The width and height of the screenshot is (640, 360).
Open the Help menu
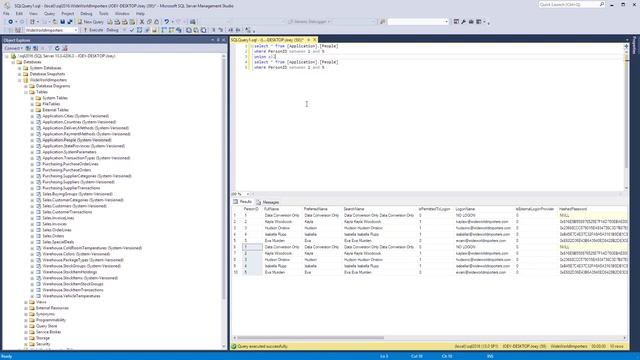tap(140, 13)
